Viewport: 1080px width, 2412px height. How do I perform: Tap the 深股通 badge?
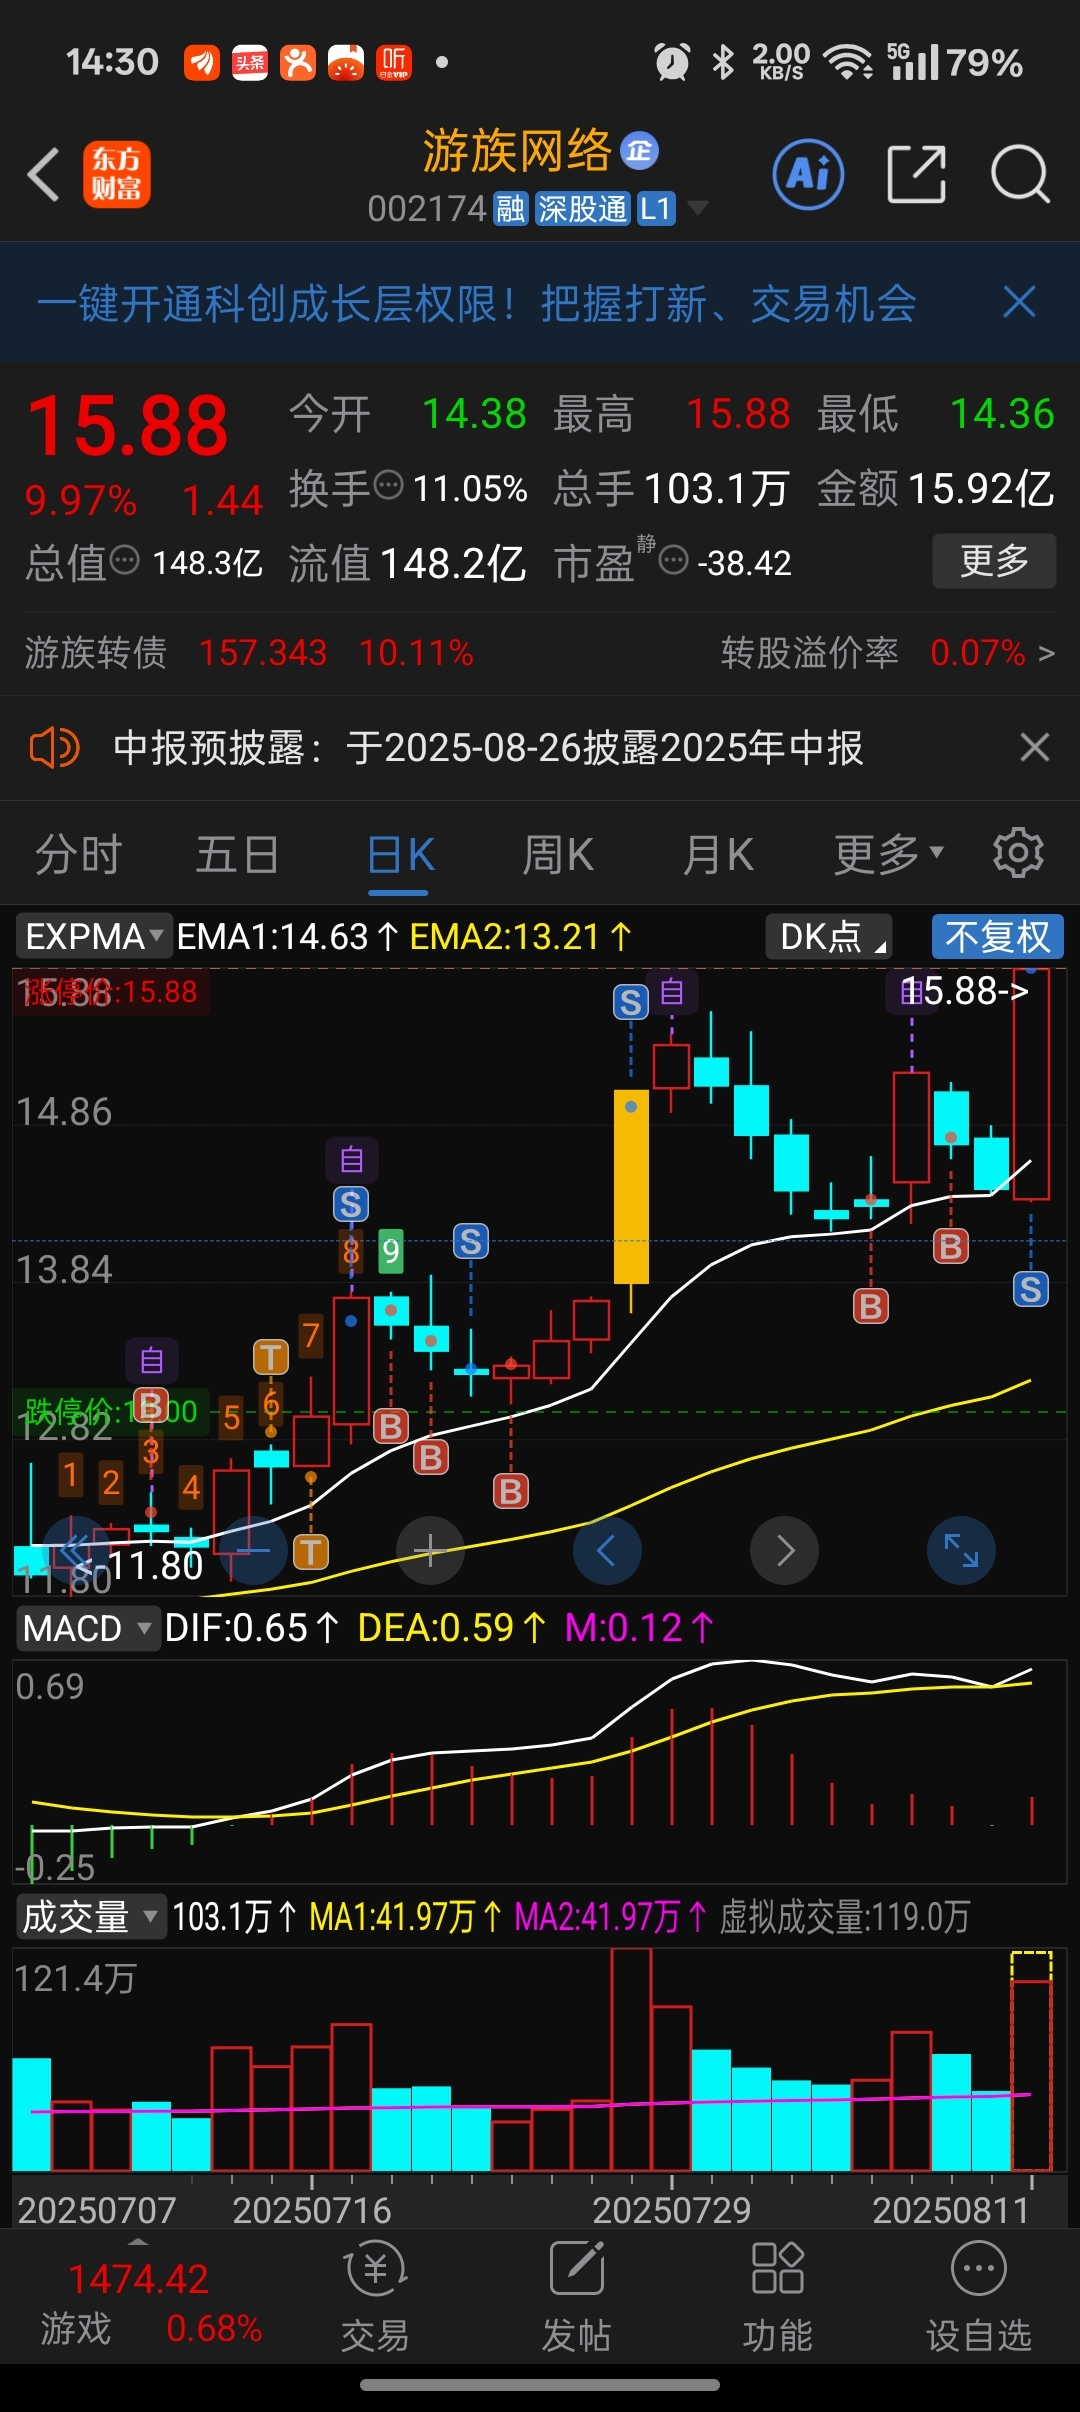pyautogui.click(x=582, y=209)
